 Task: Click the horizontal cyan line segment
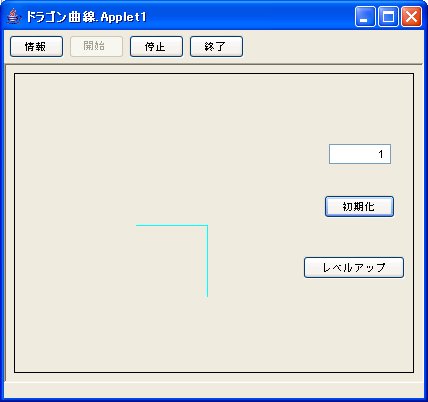(171, 226)
